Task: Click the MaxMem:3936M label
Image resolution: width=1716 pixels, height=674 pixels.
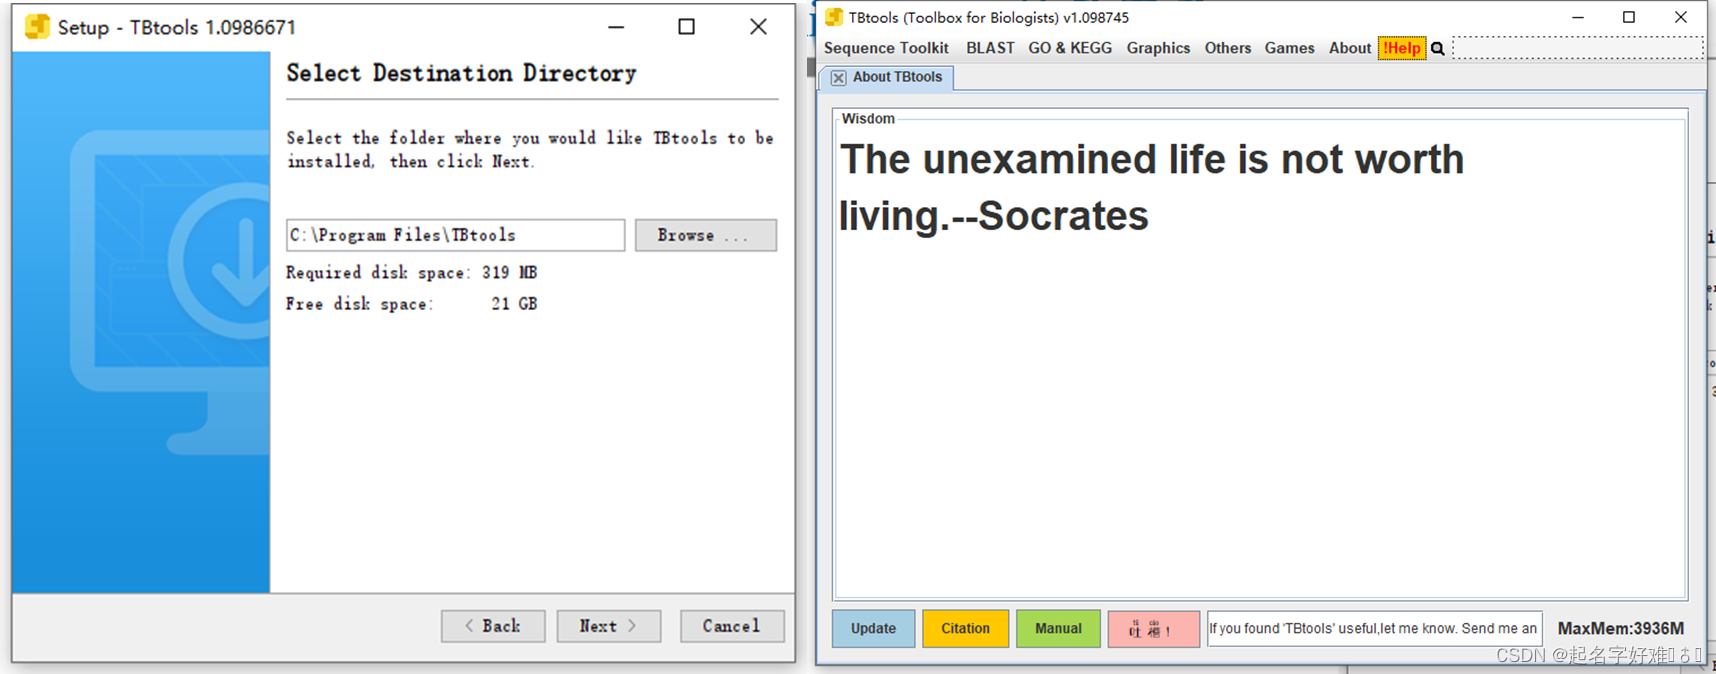Action: click(1620, 629)
